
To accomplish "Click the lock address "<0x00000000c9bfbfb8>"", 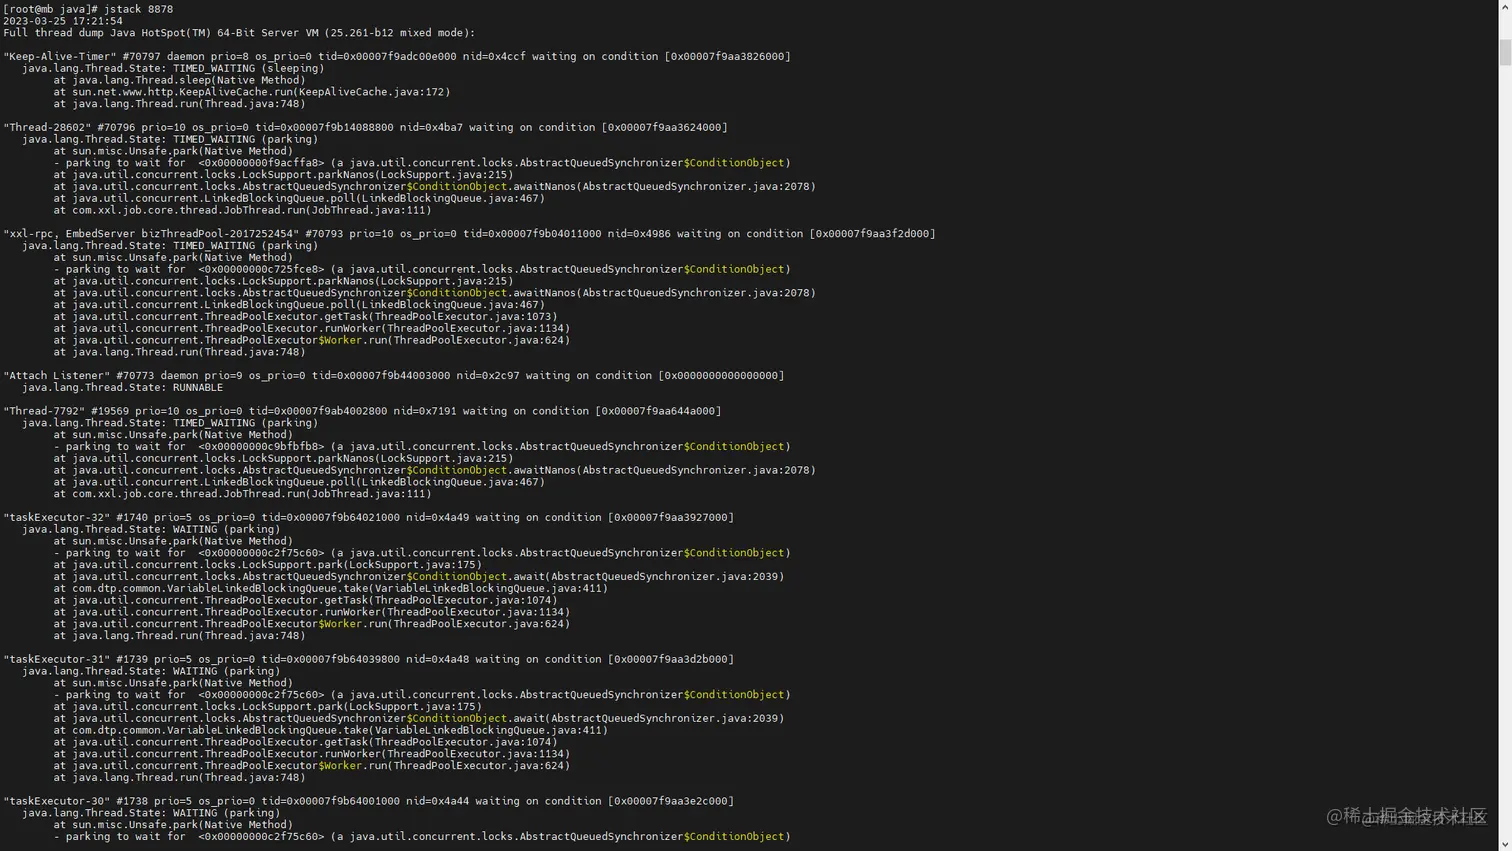I will click(261, 447).
